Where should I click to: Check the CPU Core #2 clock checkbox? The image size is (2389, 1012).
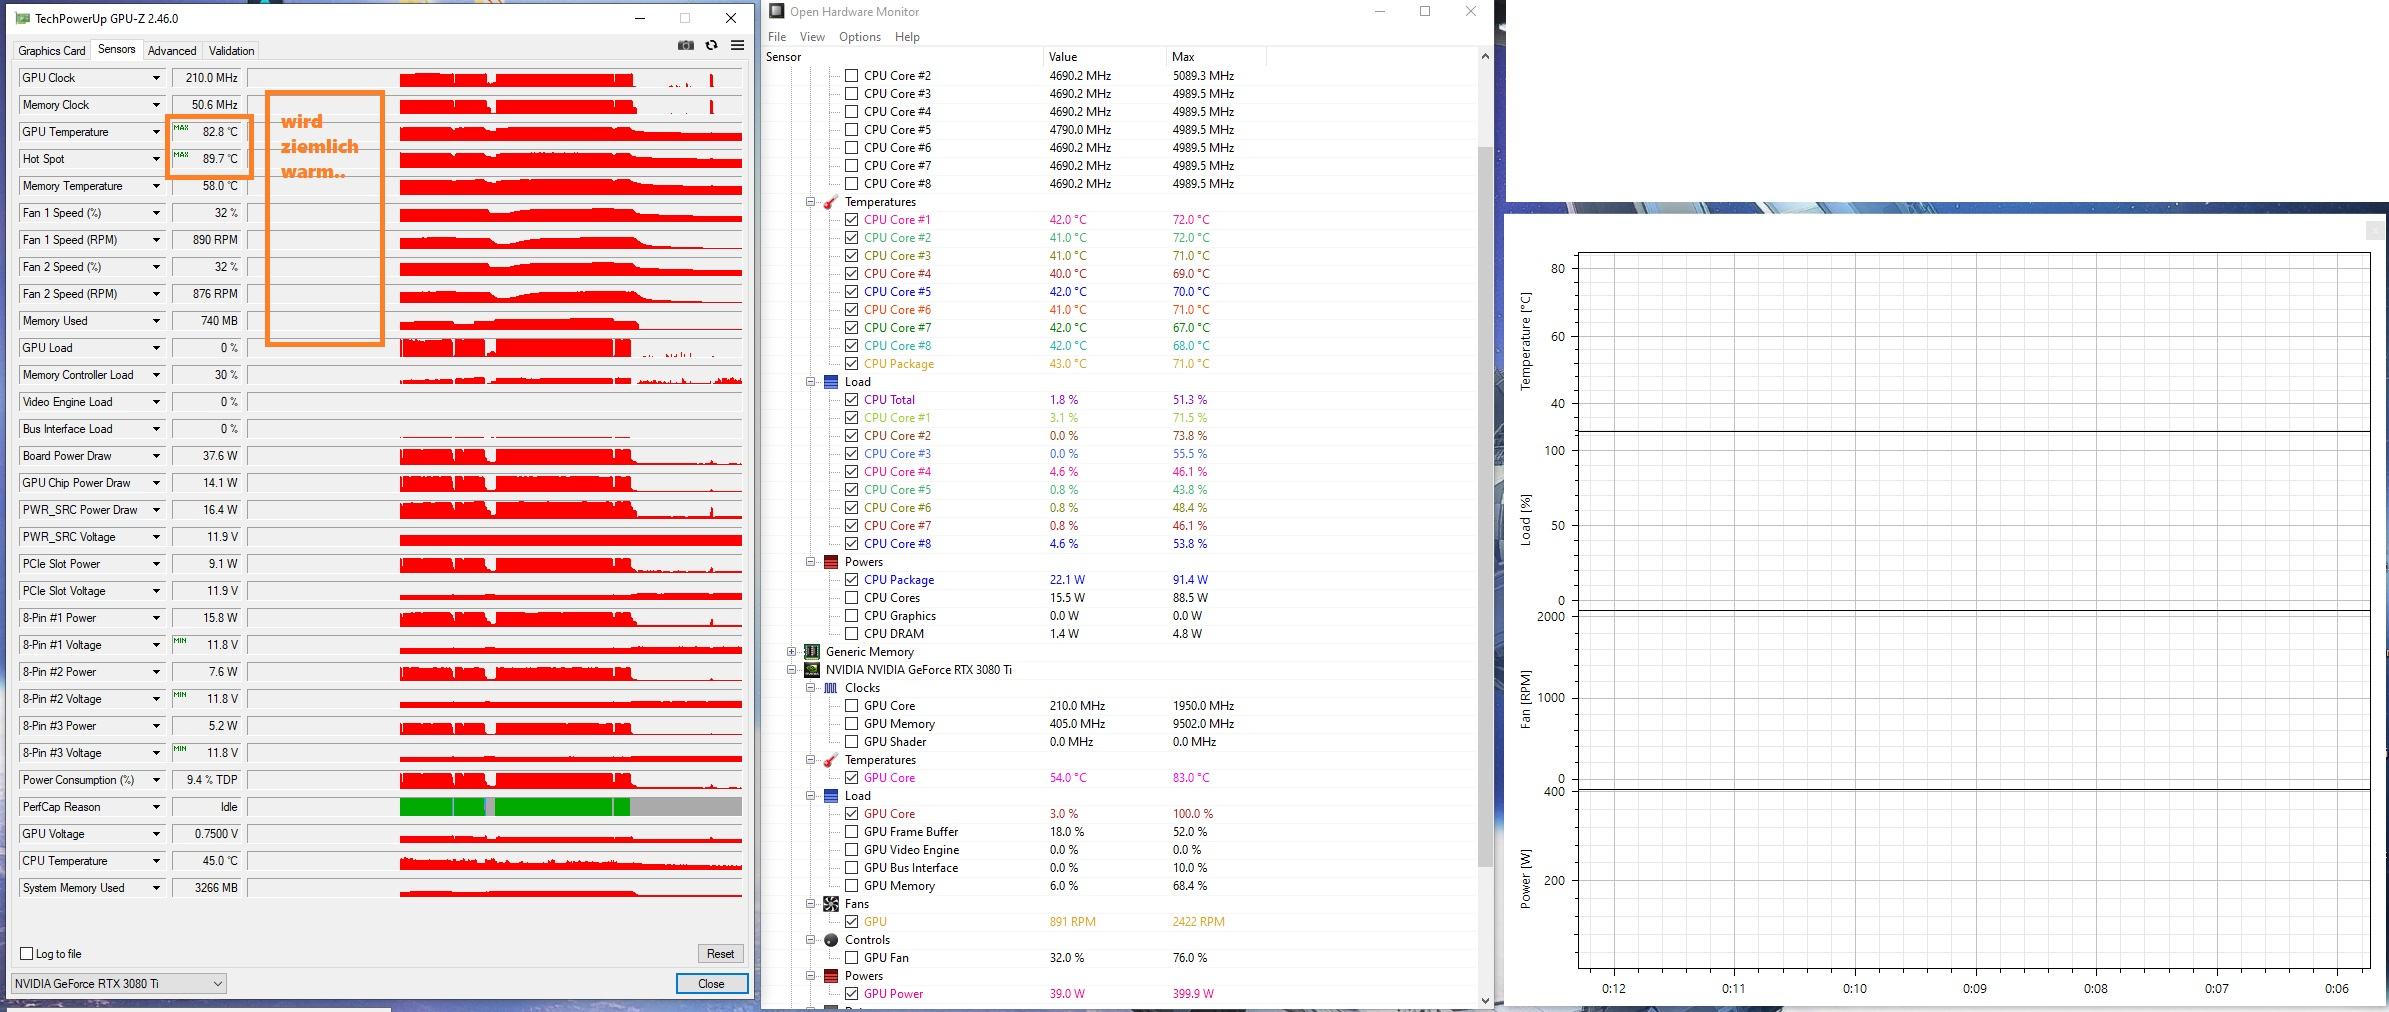(x=851, y=76)
